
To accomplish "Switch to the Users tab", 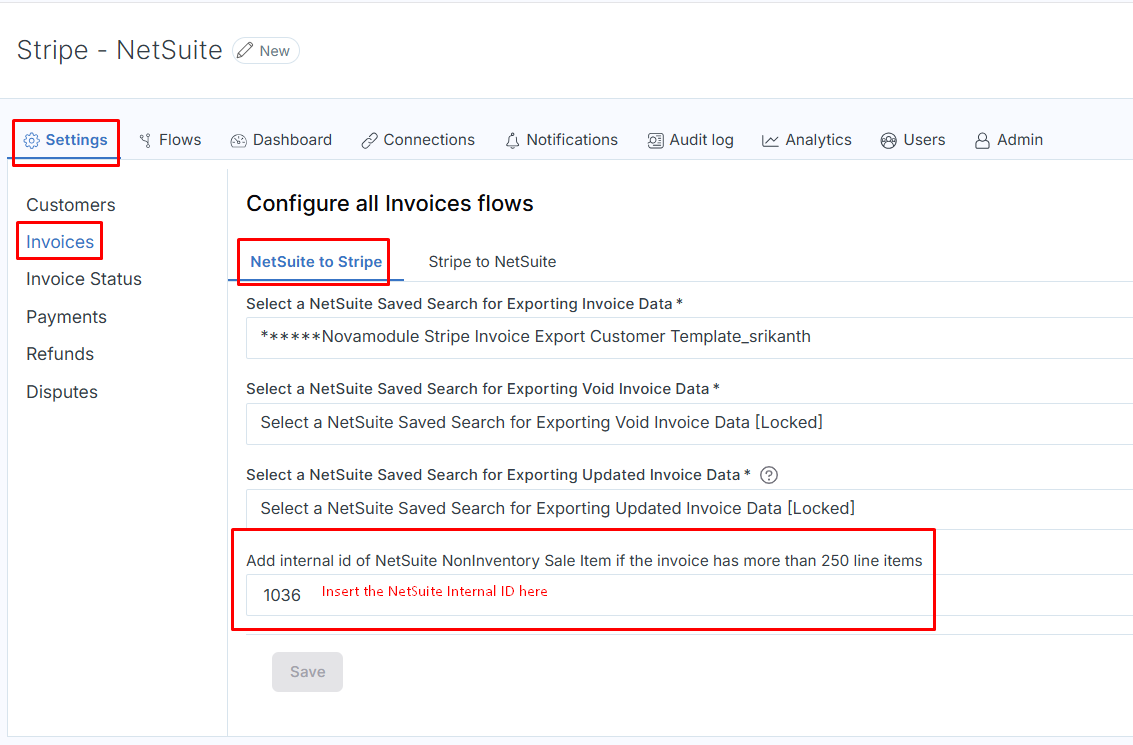I will tap(913, 140).
